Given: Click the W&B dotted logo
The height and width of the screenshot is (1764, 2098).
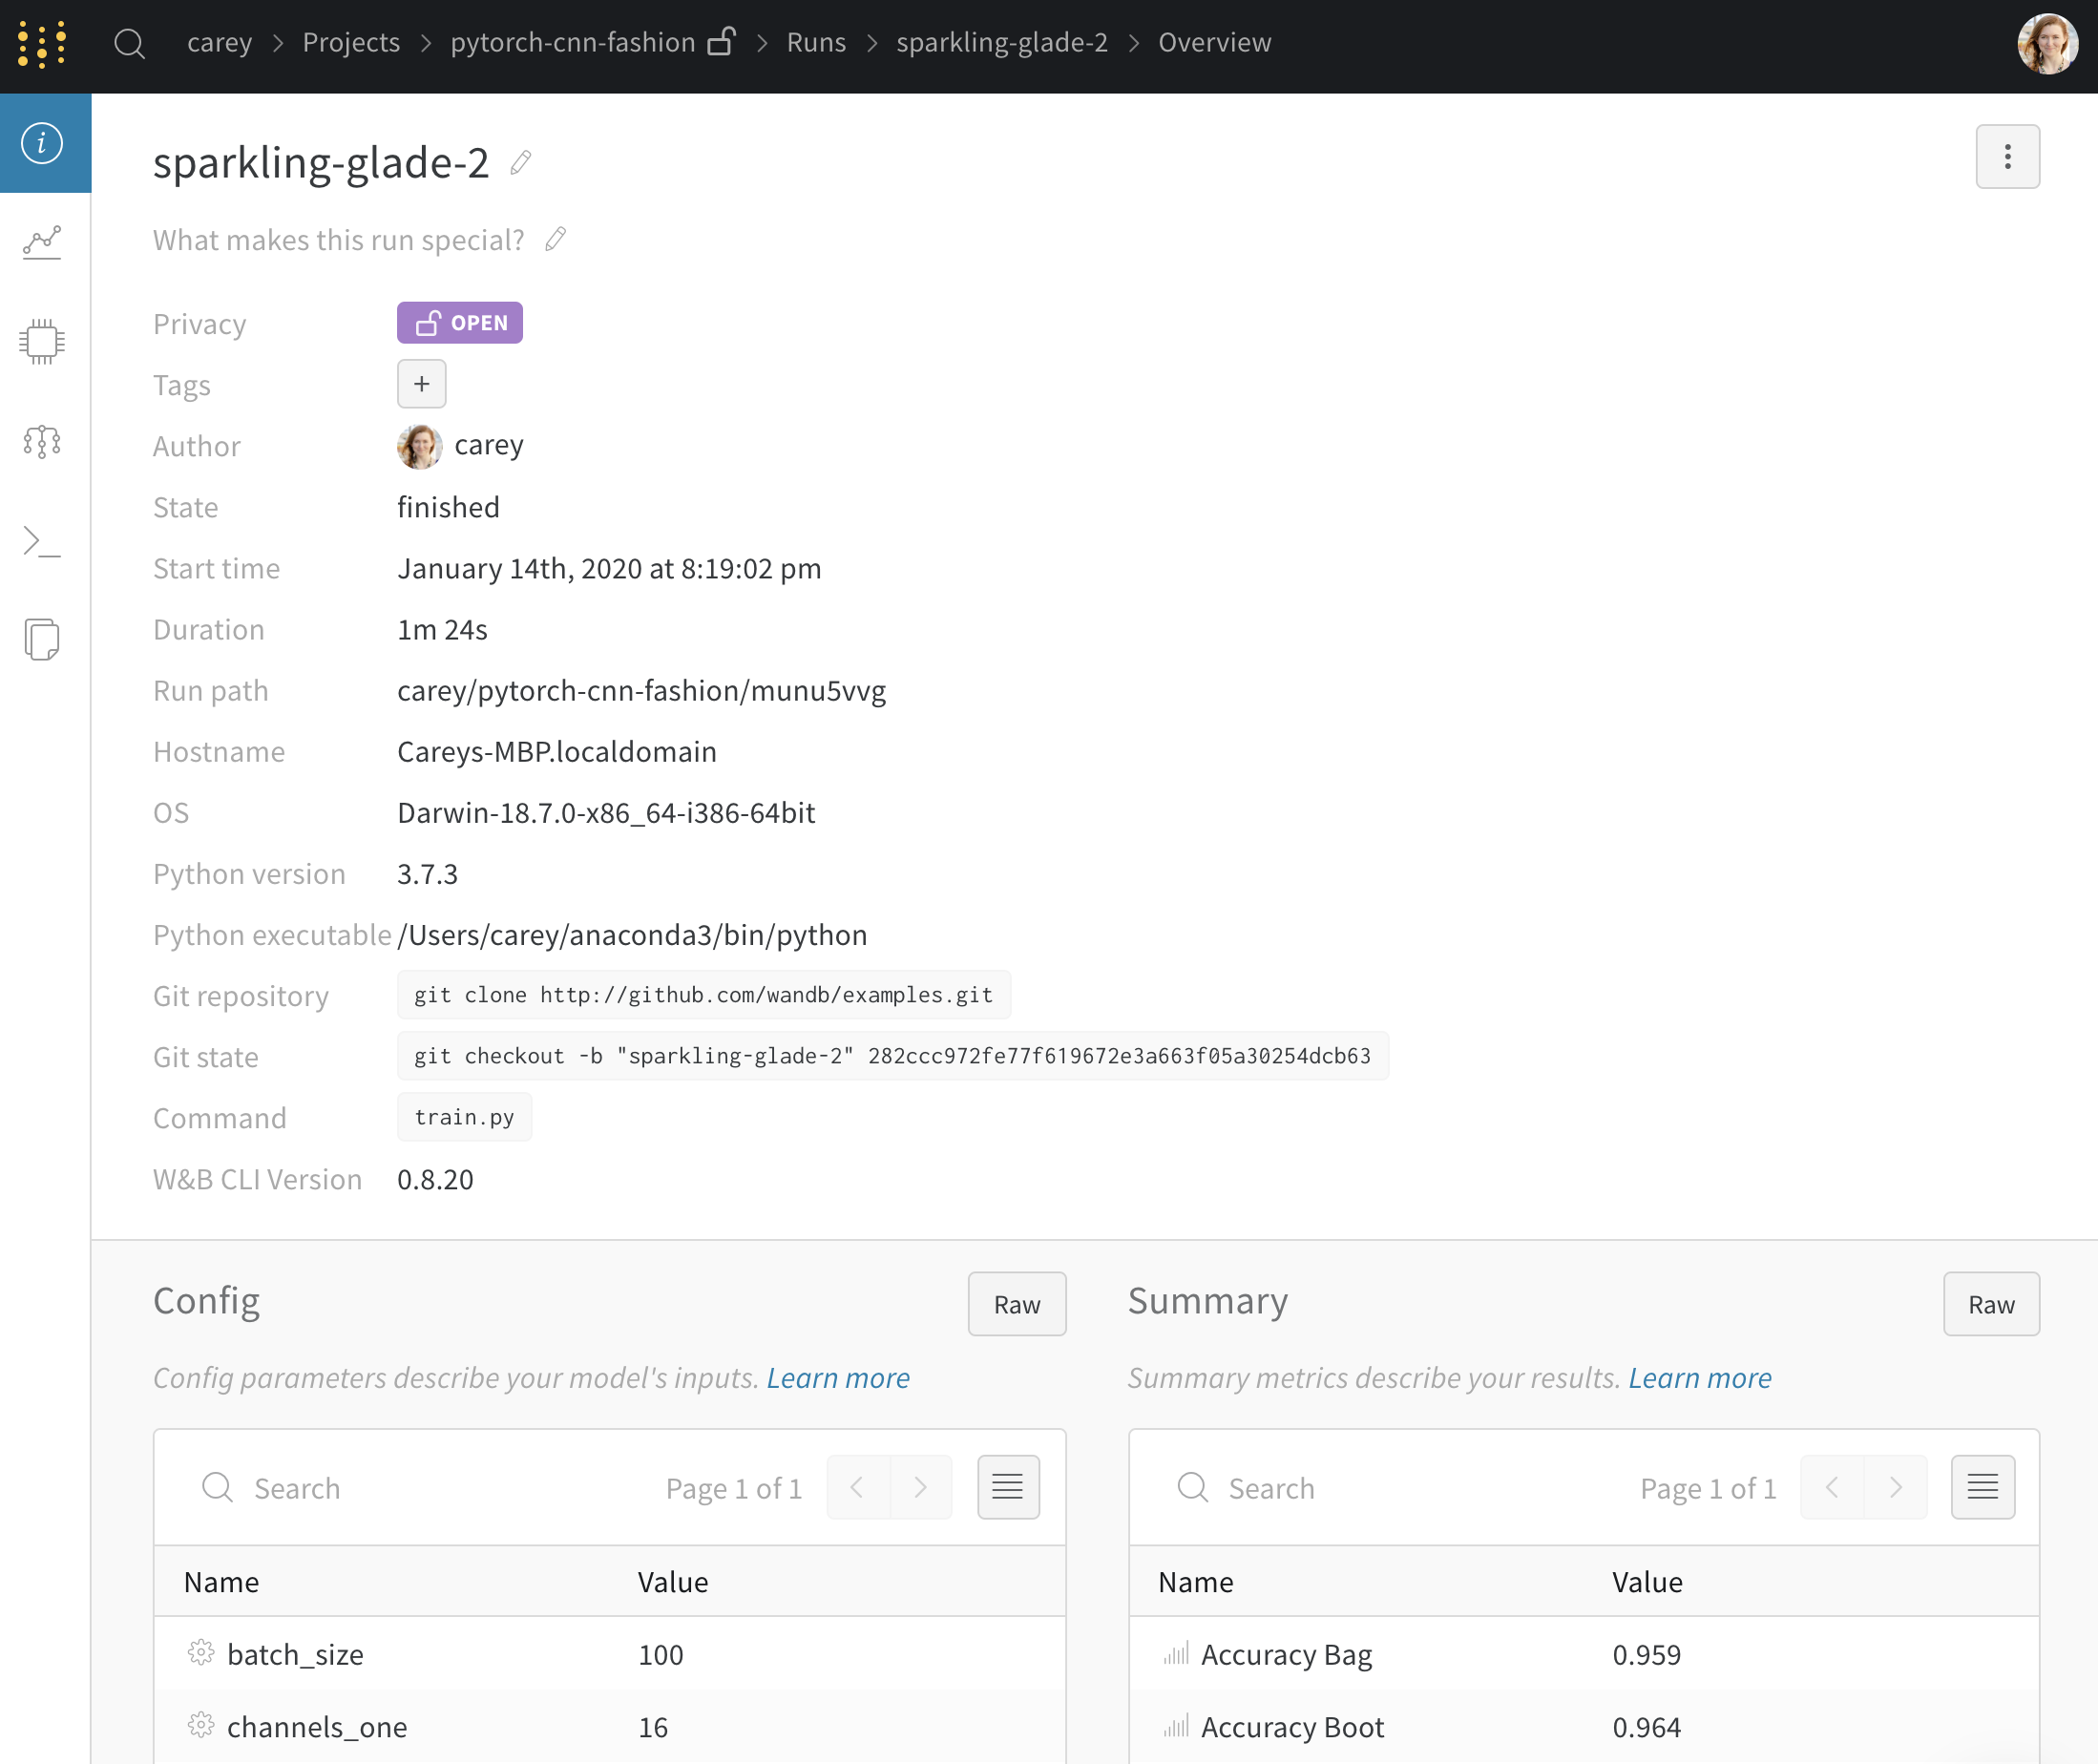Looking at the screenshot, I should pyautogui.click(x=42, y=43).
